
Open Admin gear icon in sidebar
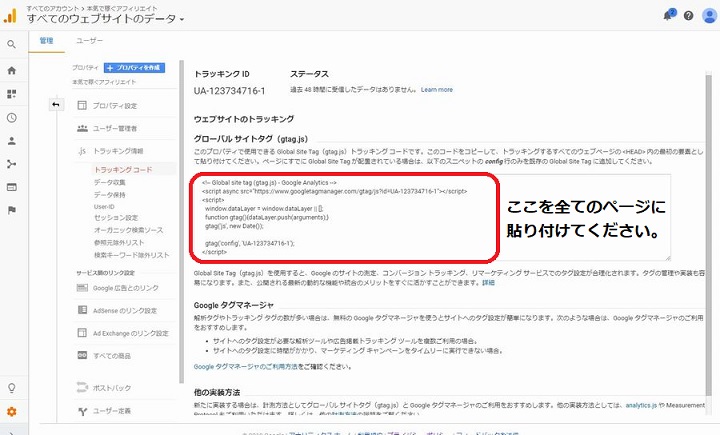pyautogui.click(x=11, y=412)
